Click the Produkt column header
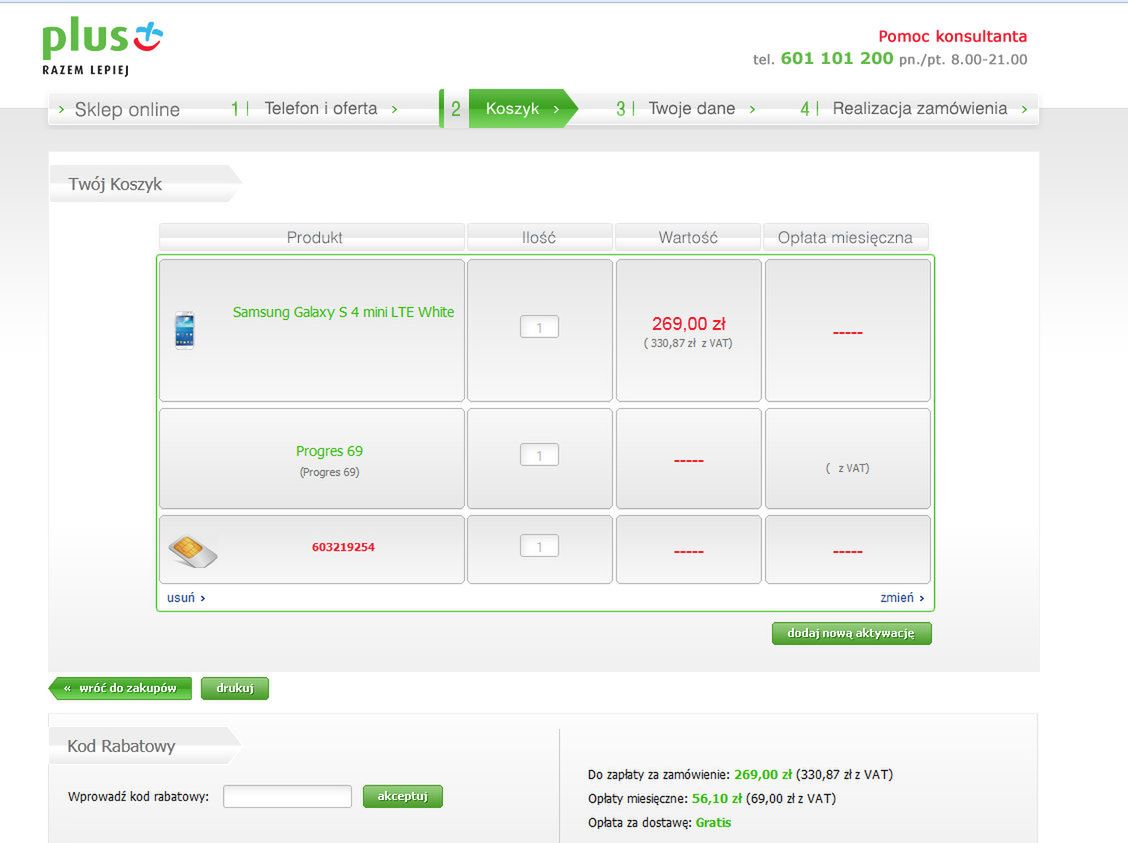 click(311, 237)
